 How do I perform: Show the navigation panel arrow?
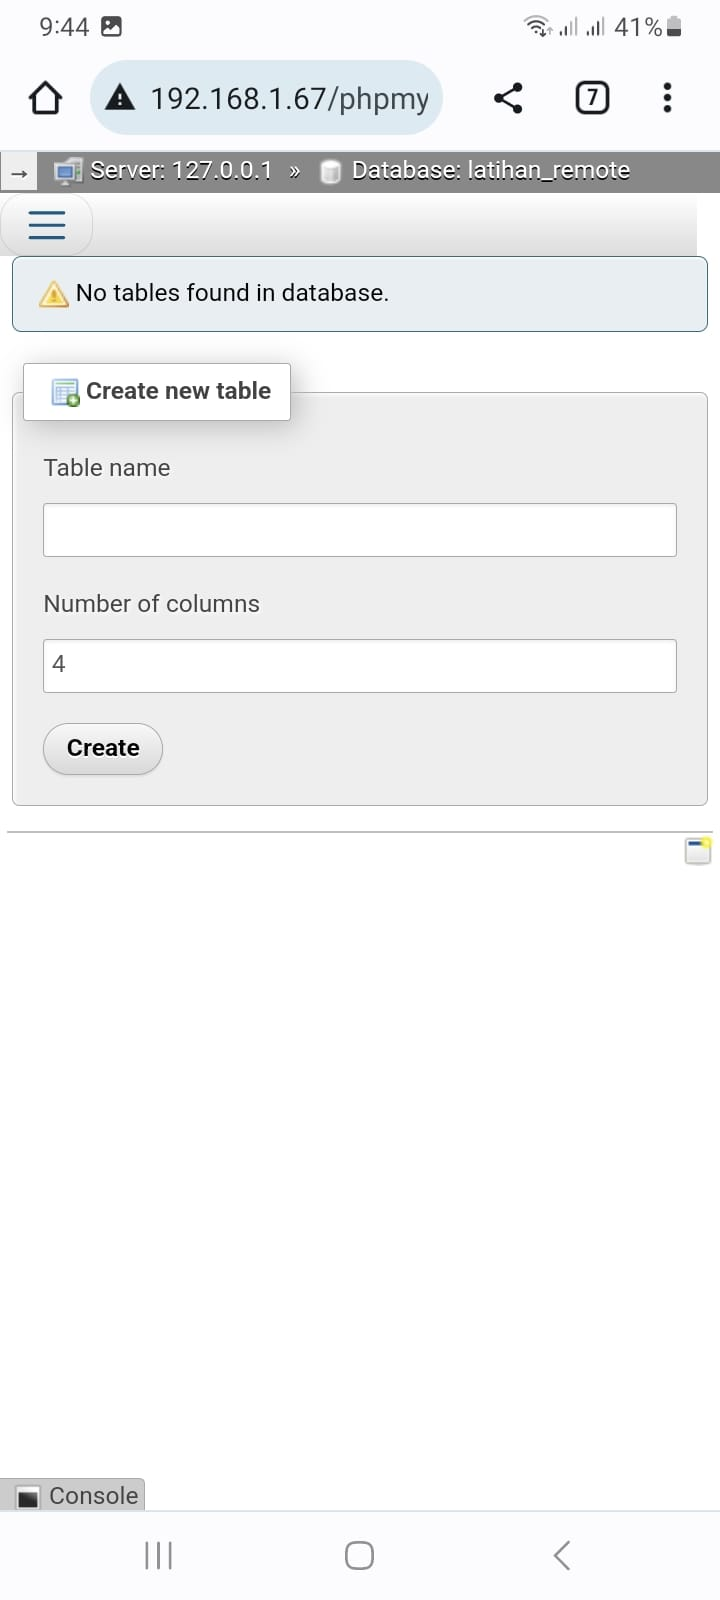pyautogui.click(x=18, y=173)
